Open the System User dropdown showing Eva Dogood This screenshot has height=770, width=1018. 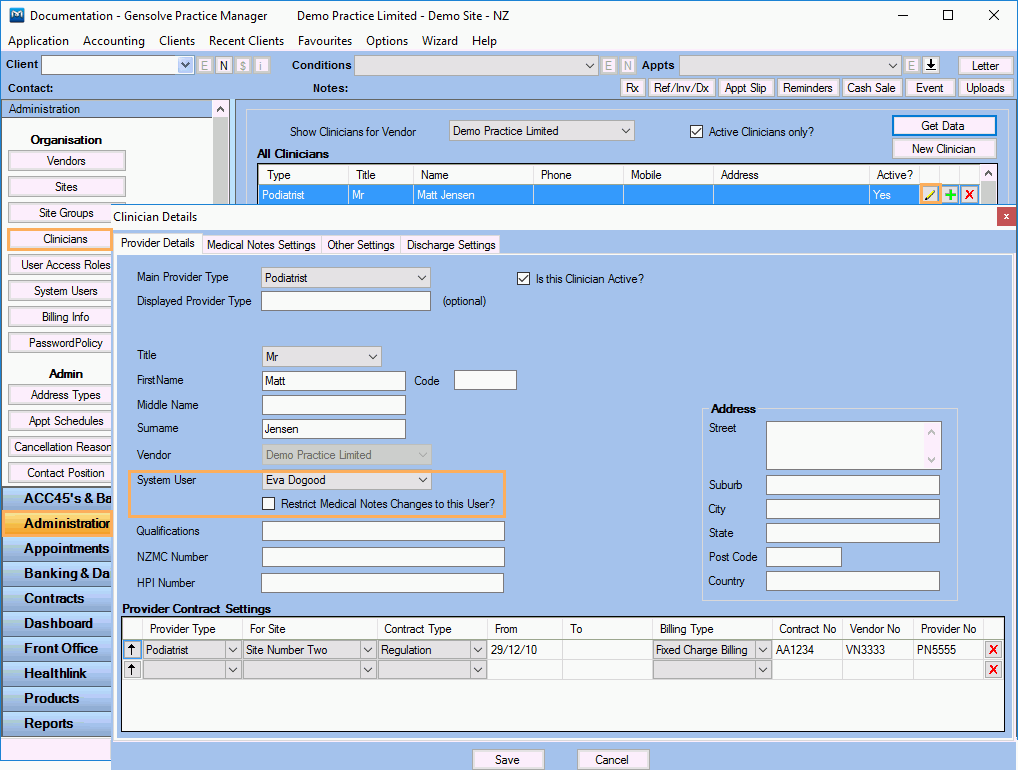423,480
